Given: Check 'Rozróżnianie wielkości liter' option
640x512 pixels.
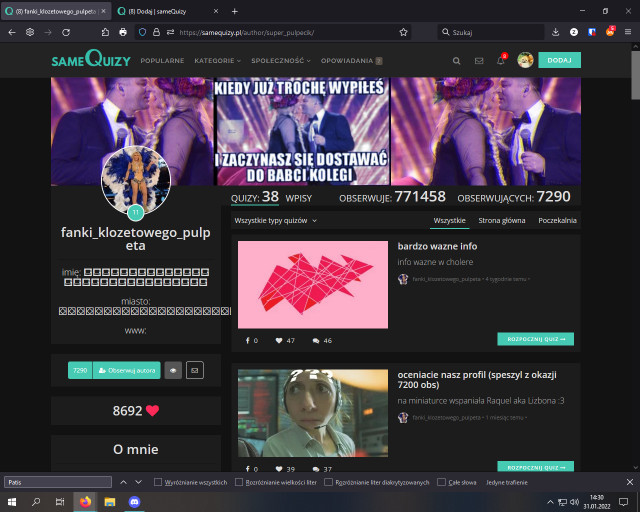Looking at the screenshot, I should 238,482.
